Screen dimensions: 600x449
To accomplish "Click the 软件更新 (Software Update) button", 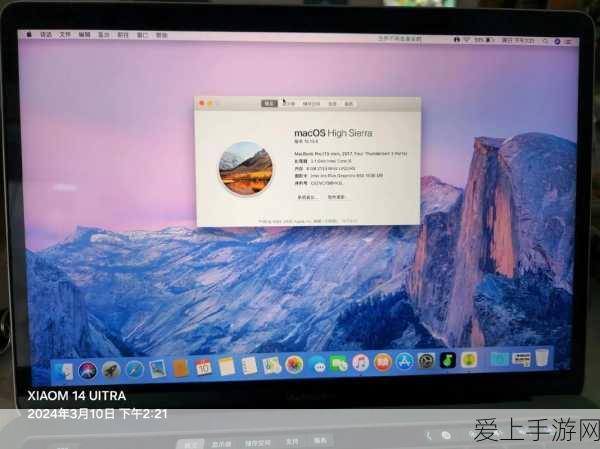I will click(337, 197).
